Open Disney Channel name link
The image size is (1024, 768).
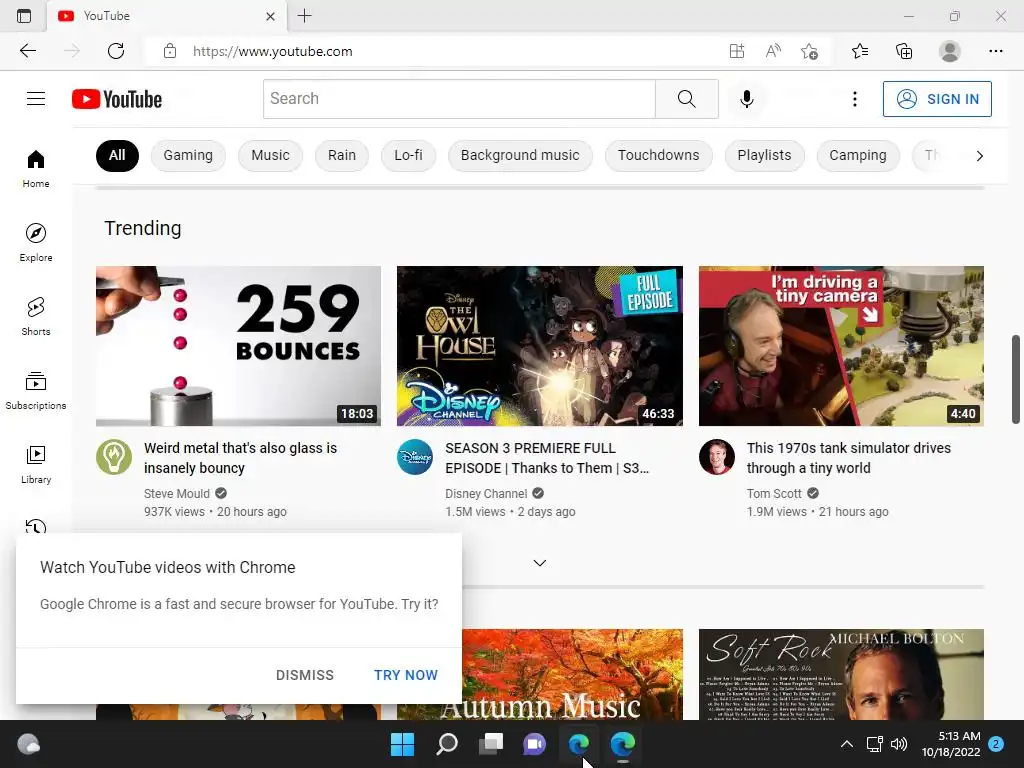486,493
